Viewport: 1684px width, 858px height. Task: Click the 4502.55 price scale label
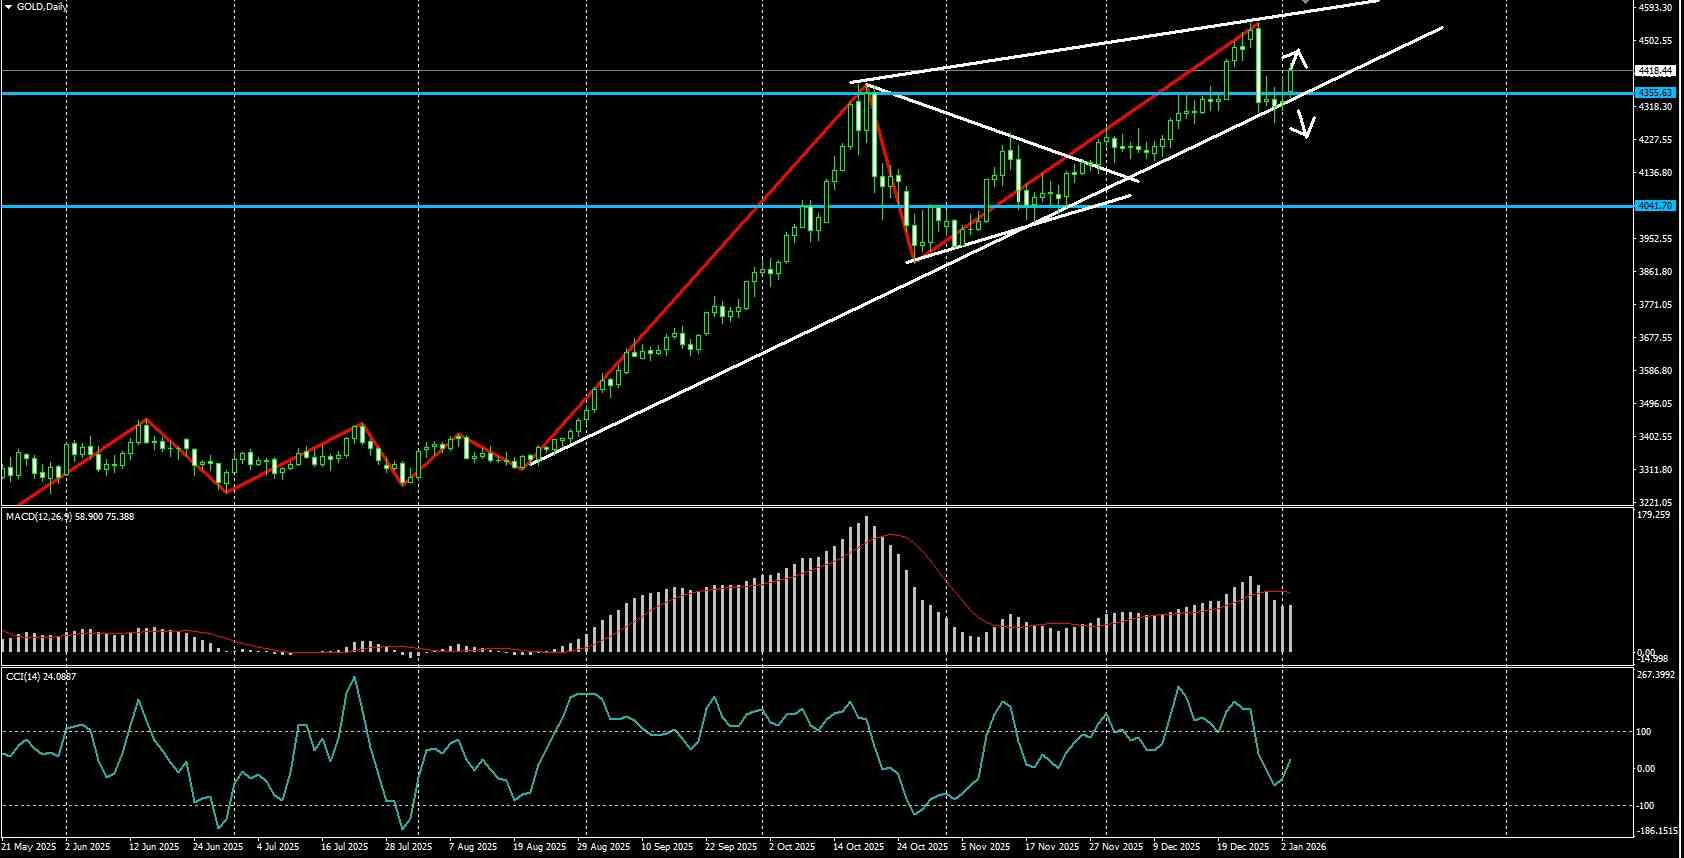1655,41
